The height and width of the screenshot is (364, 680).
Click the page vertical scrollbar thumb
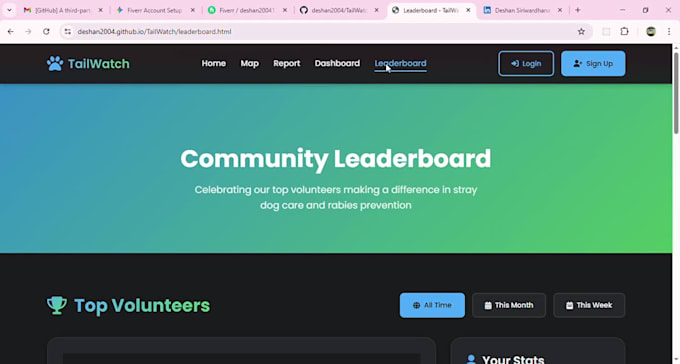(x=676, y=93)
